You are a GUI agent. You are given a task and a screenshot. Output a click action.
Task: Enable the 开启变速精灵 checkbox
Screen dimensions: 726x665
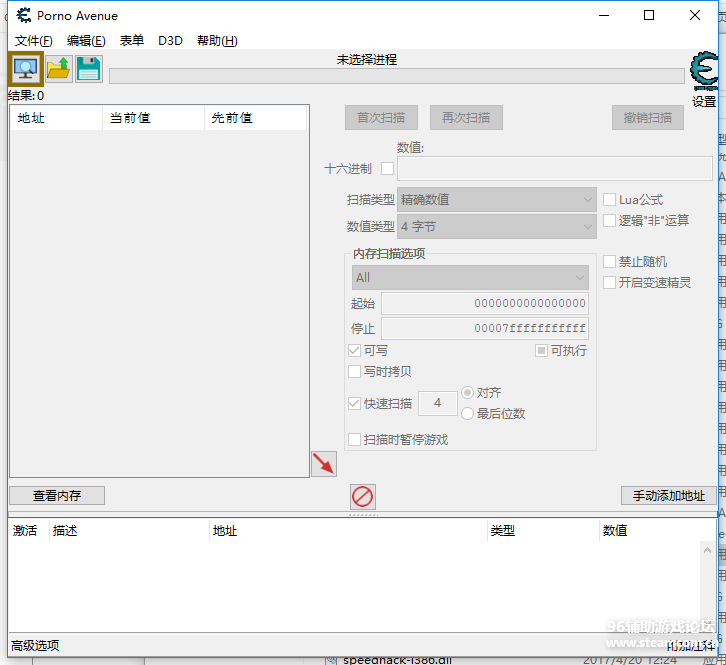610,283
